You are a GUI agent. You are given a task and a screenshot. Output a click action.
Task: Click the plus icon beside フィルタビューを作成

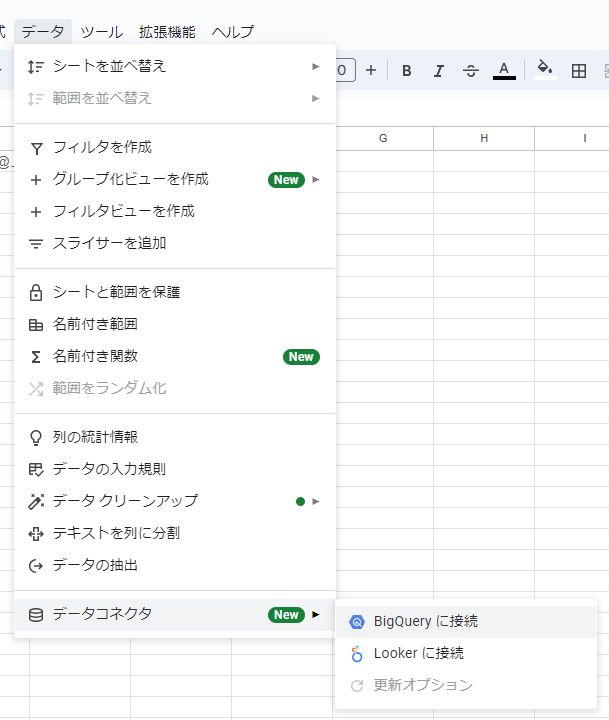pos(36,212)
